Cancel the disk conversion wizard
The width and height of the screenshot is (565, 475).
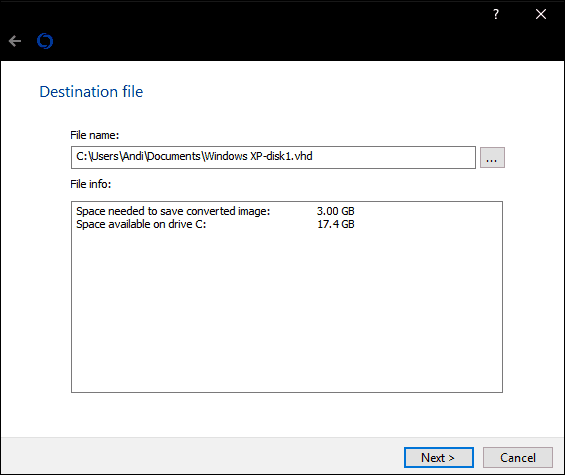(x=517, y=457)
